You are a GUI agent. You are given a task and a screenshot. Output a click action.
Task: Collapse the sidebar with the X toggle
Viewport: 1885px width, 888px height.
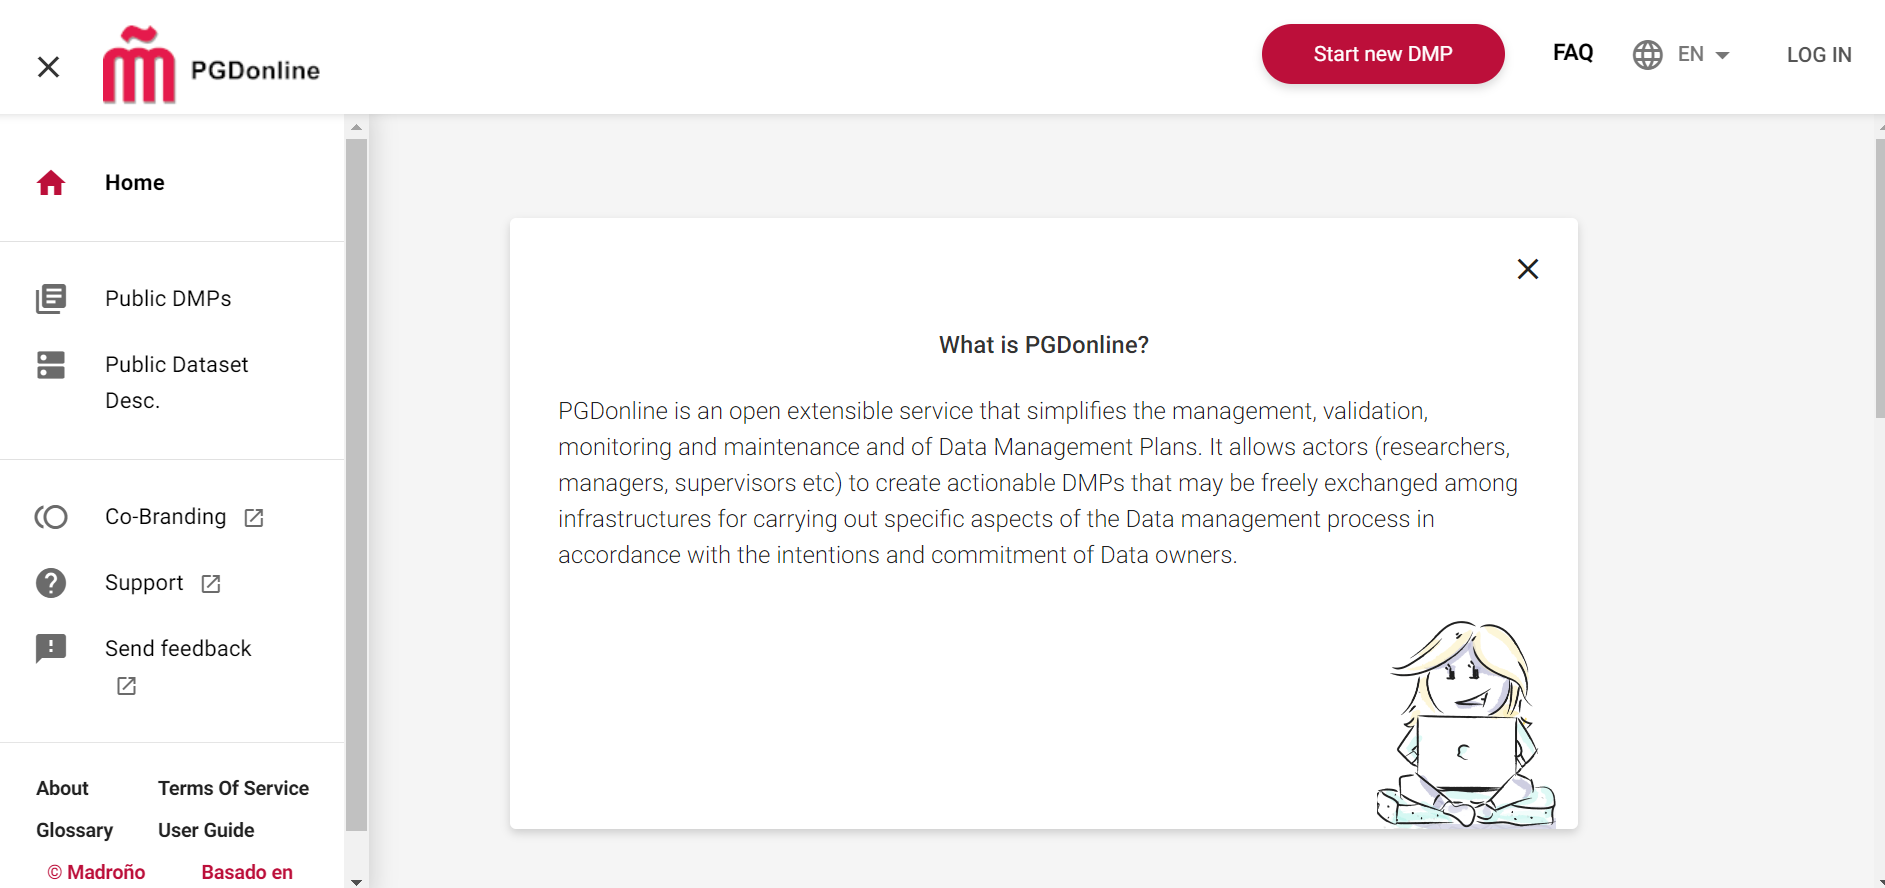(48, 67)
